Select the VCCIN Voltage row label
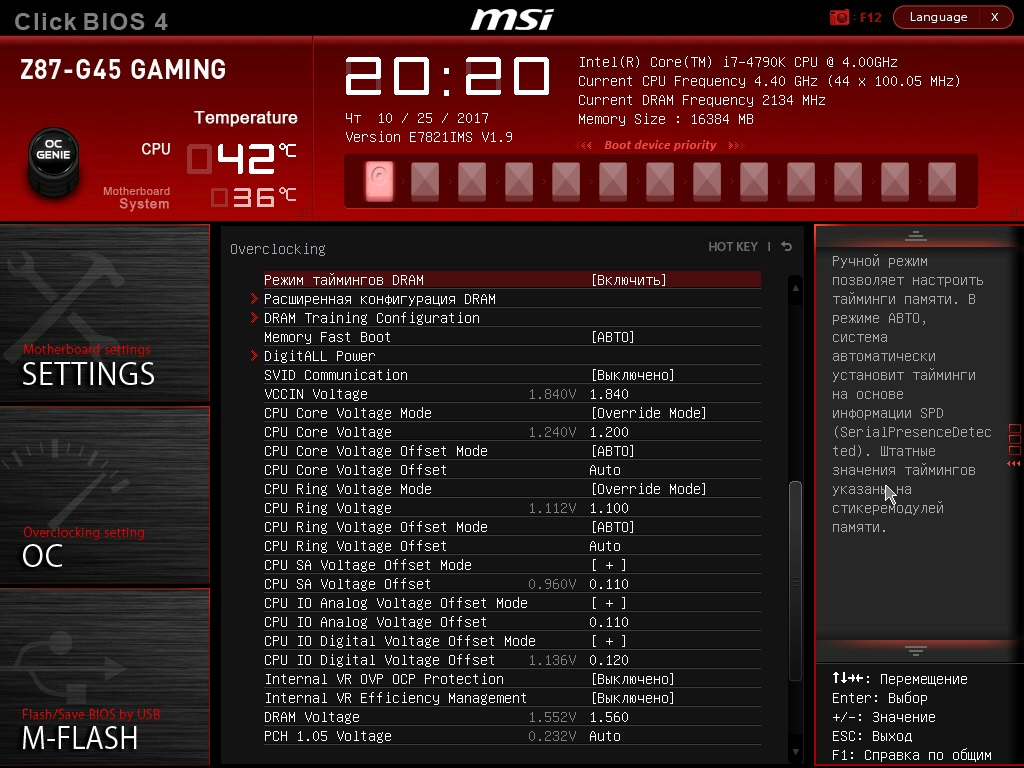The width and height of the screenshot is (1024, 768). [315, 394]
